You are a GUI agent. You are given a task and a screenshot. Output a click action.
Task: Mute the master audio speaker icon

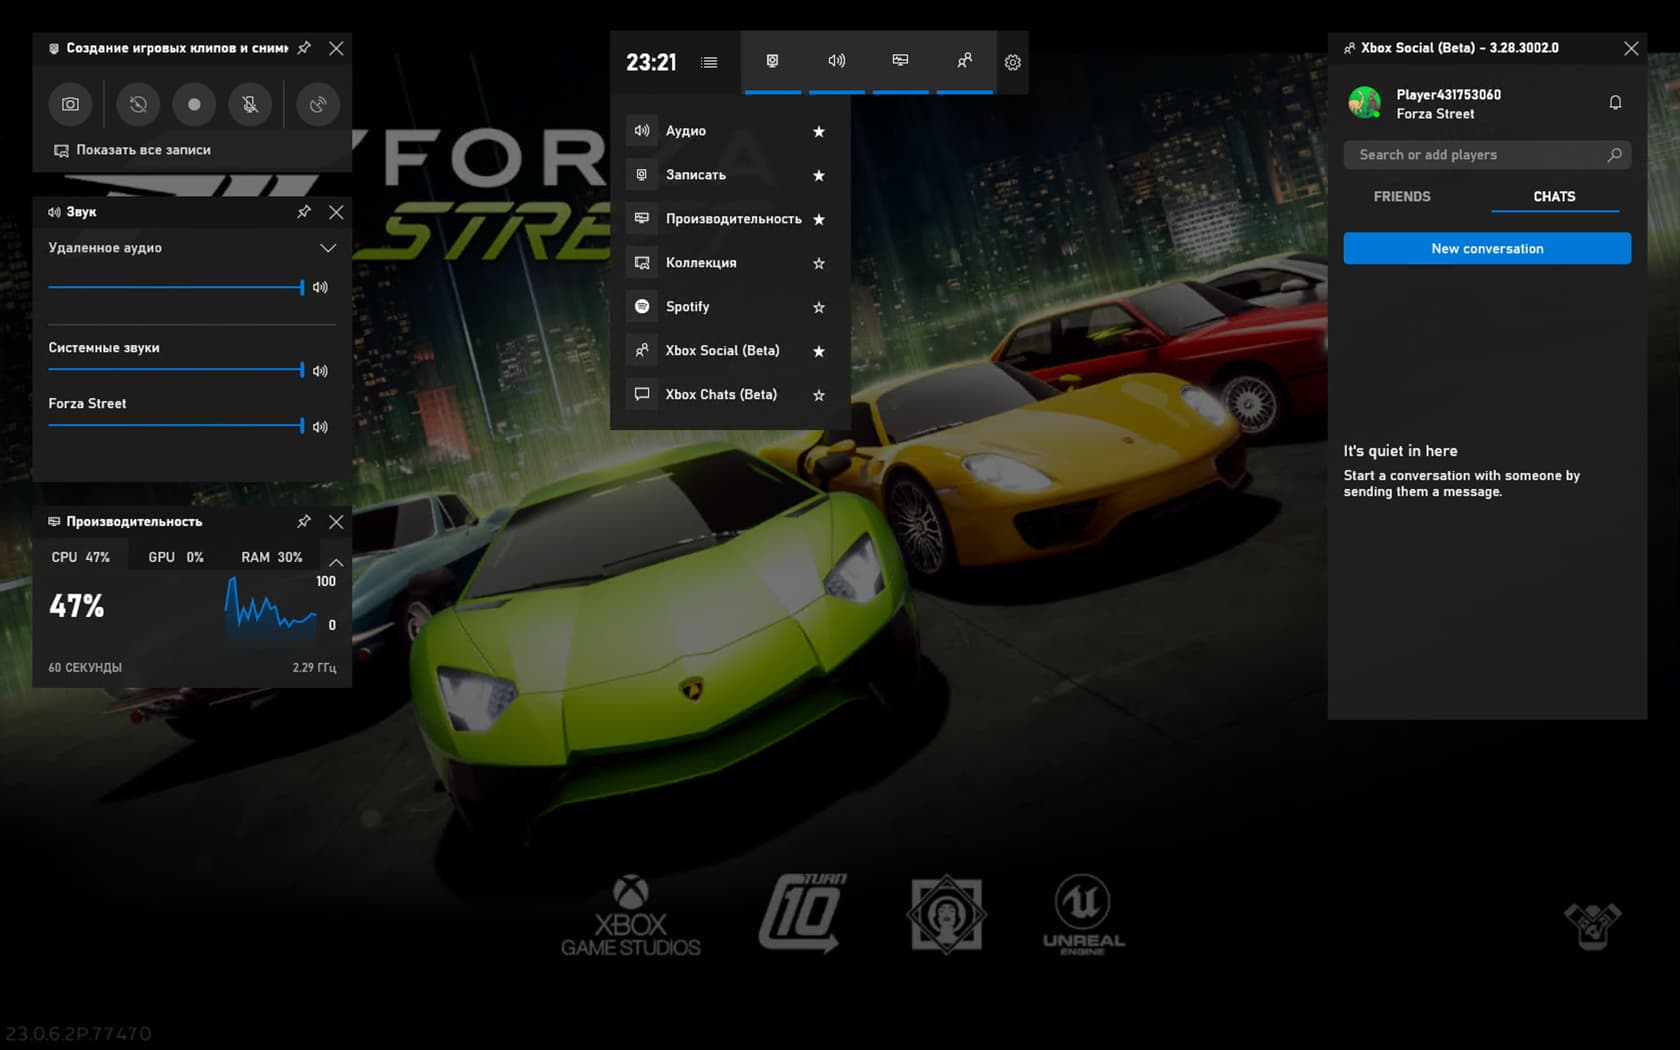[320, 287]
